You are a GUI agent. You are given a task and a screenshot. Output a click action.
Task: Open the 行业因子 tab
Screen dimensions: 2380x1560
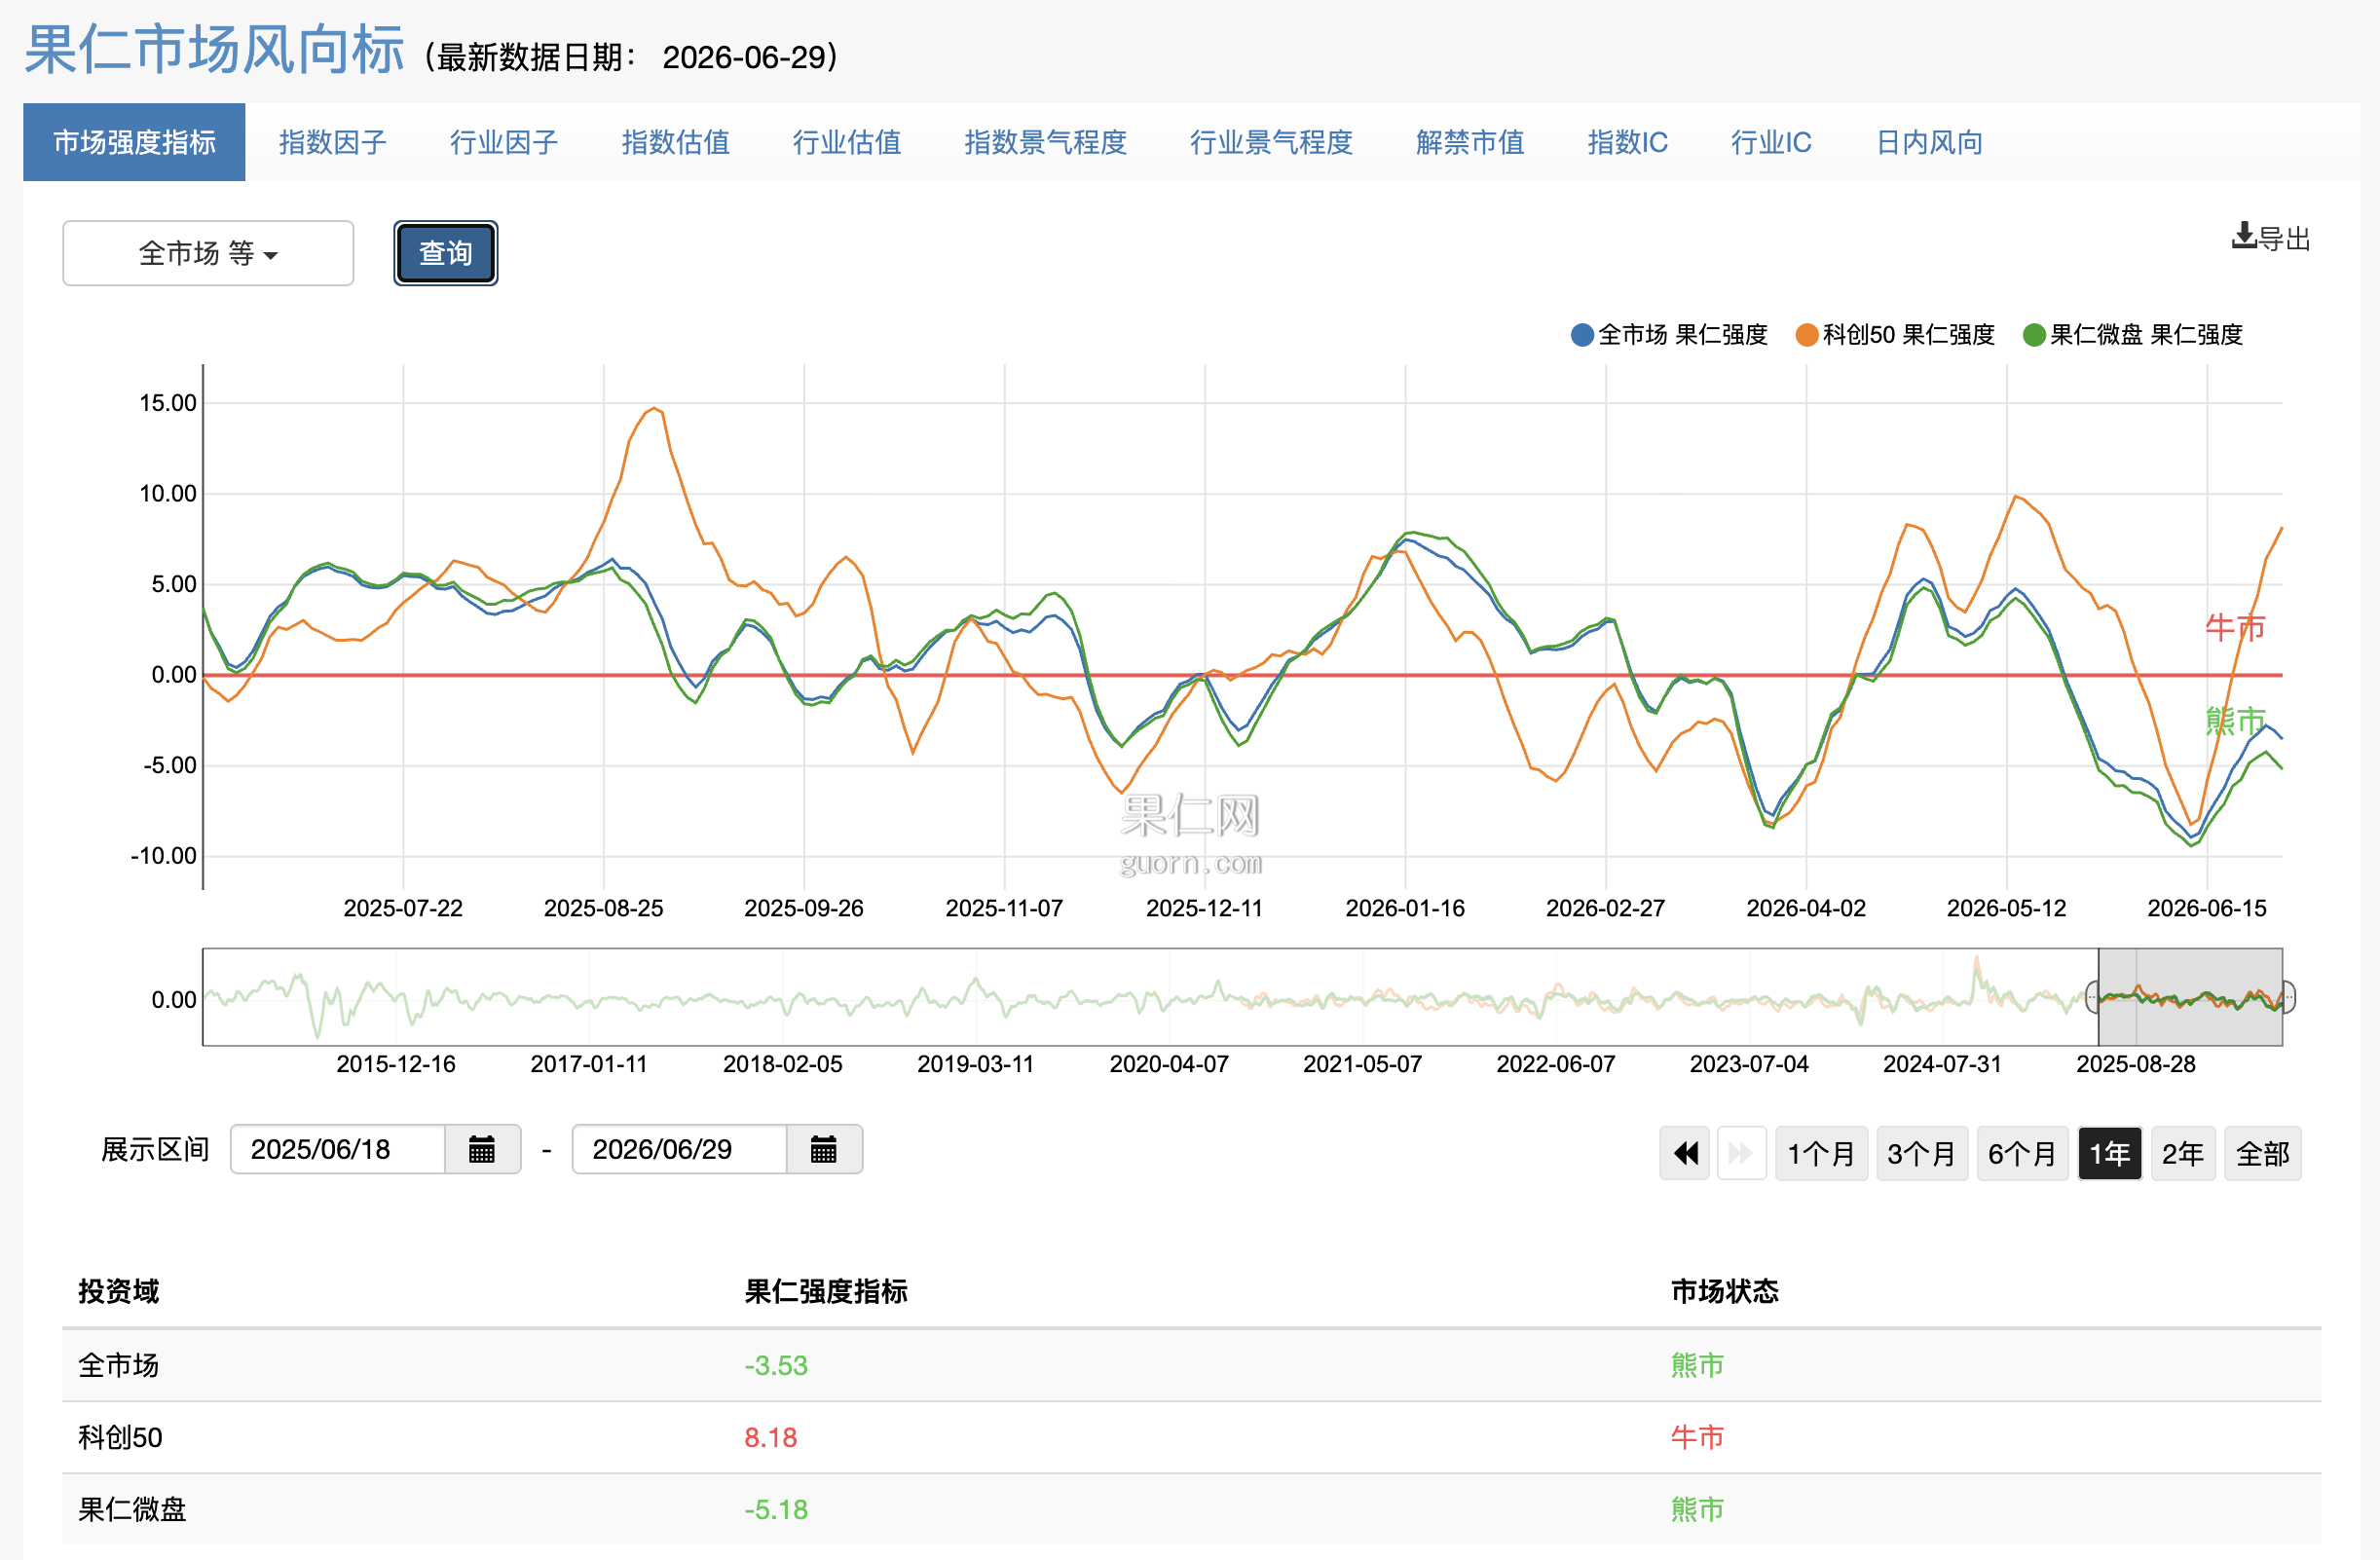[504, 142]
